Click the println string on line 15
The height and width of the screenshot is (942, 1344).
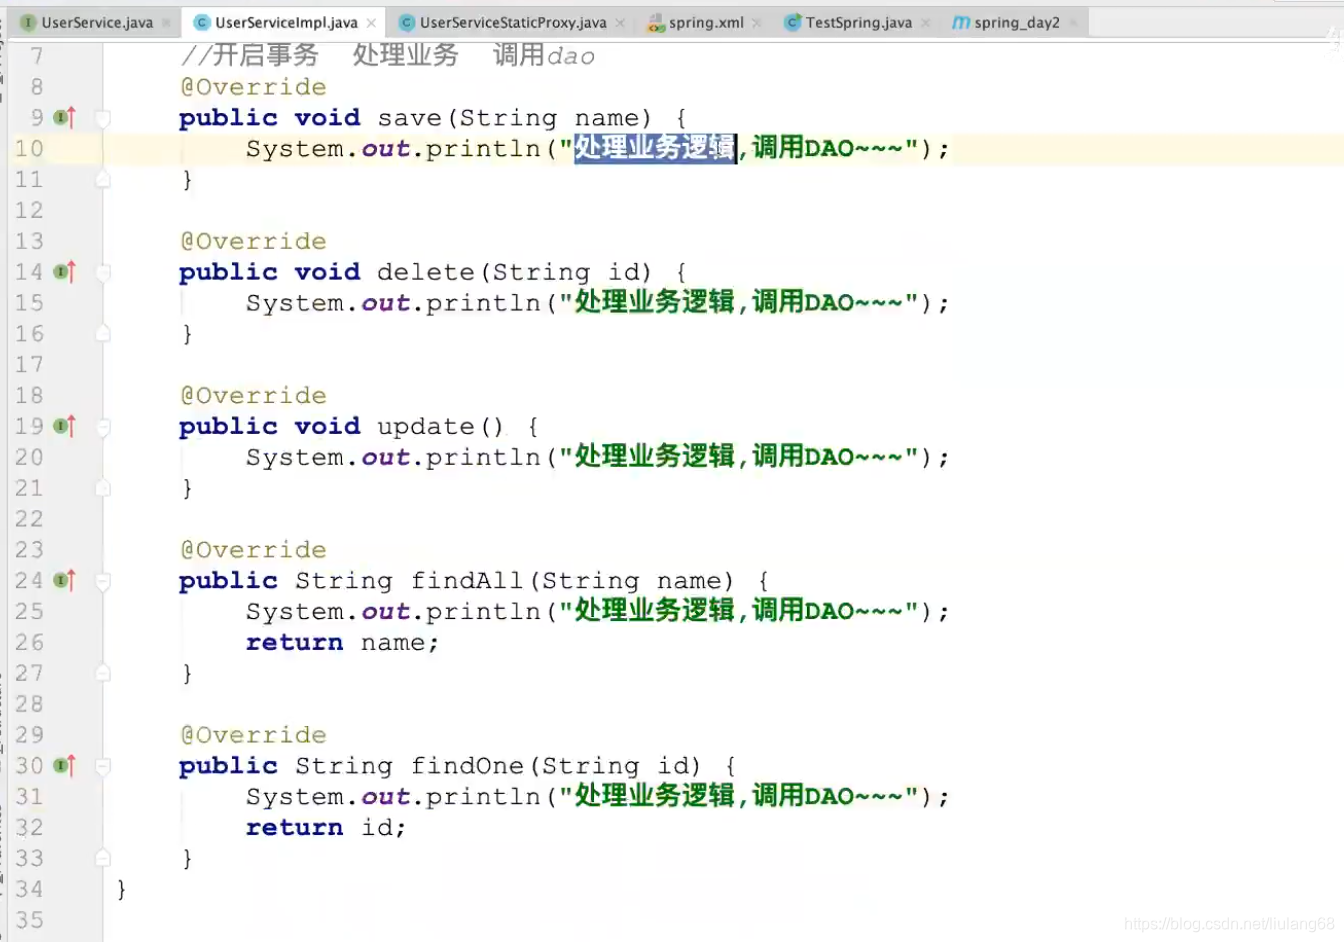coord(739,302)
